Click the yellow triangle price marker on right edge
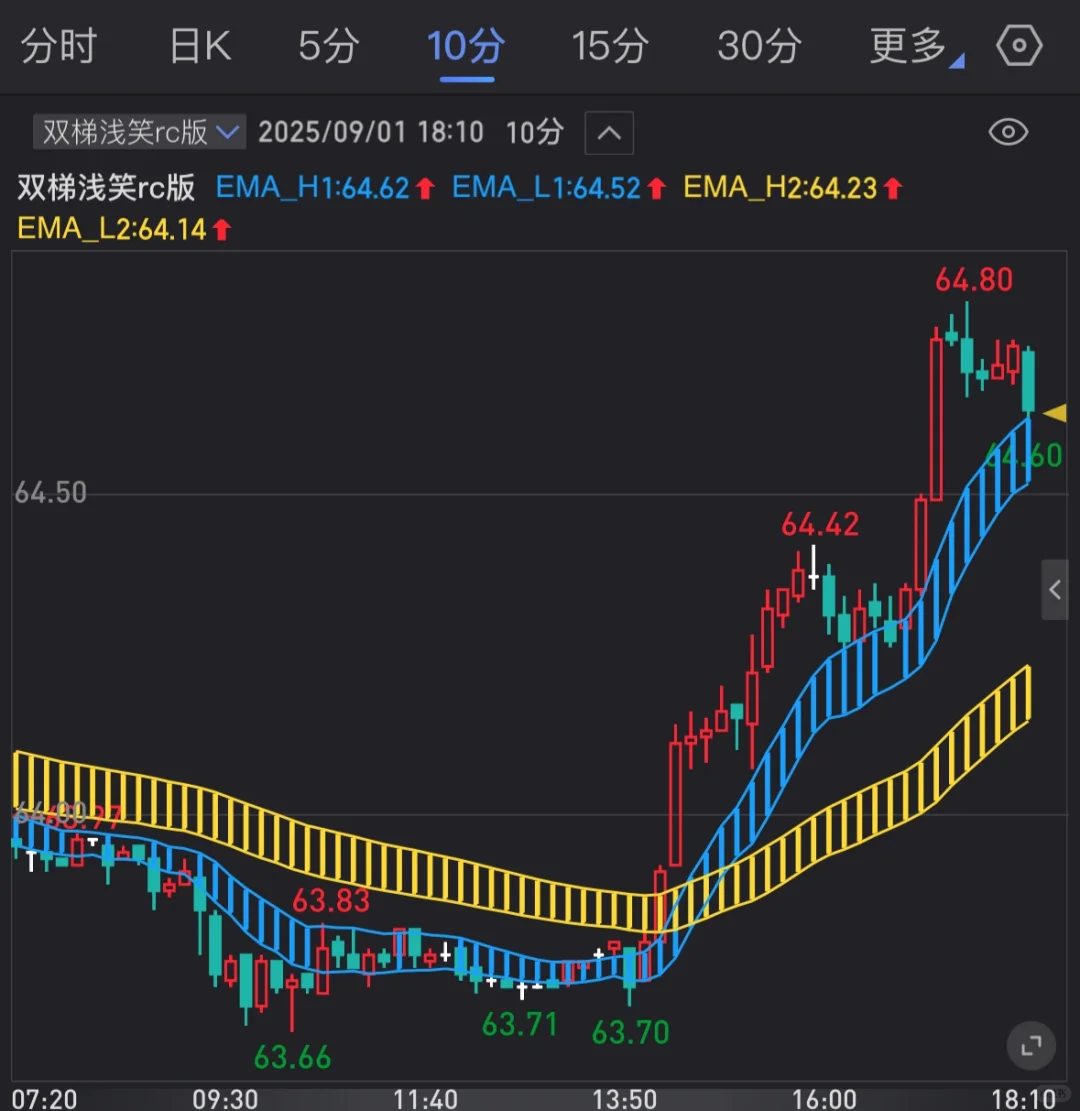 click(x=1055, y=413)
